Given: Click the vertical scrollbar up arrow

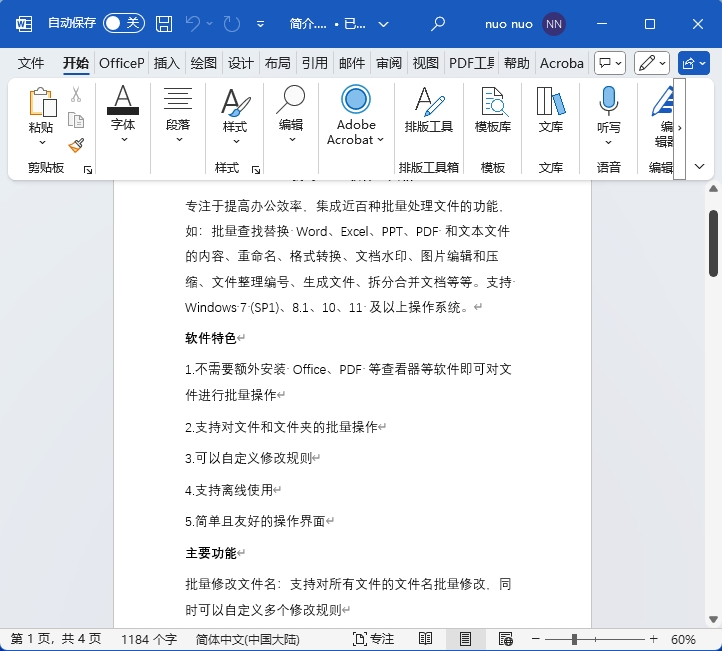Looking at the screenshot, I should 713,189.
